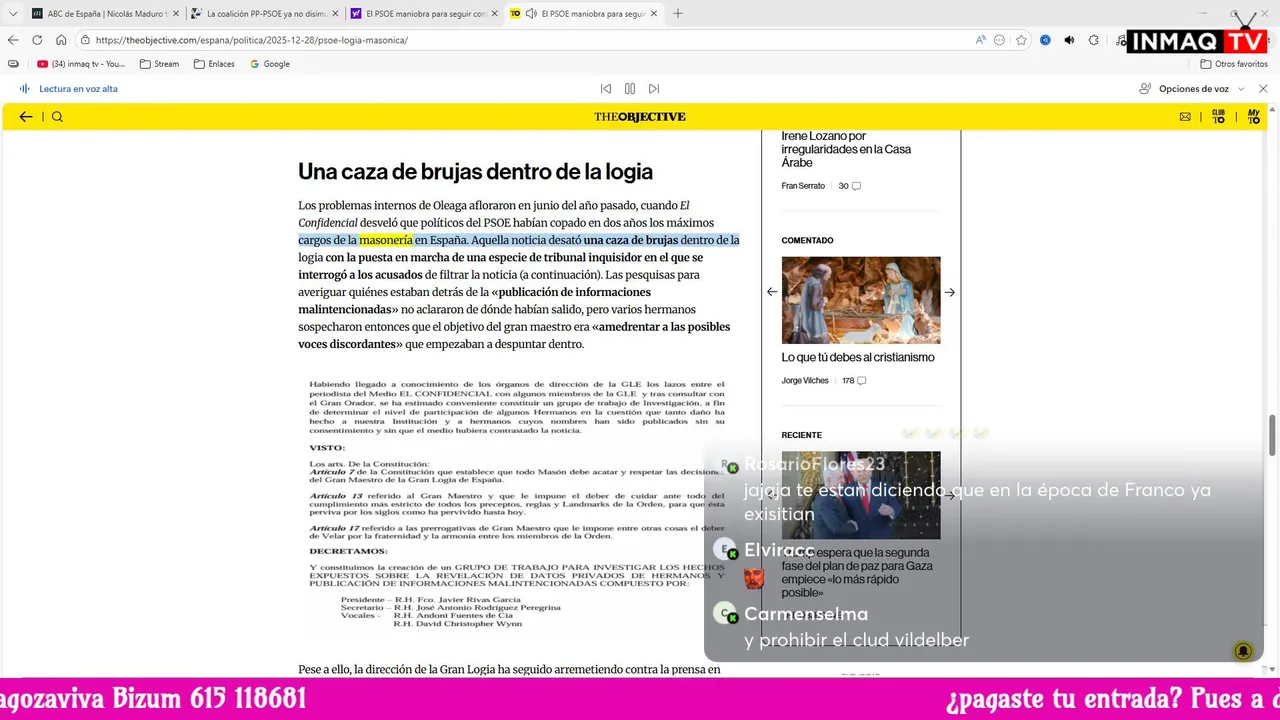Click THE OBJECTIVE logo in the header
The width and height of the screenshot is (1280, 720).
click(640, 117)
